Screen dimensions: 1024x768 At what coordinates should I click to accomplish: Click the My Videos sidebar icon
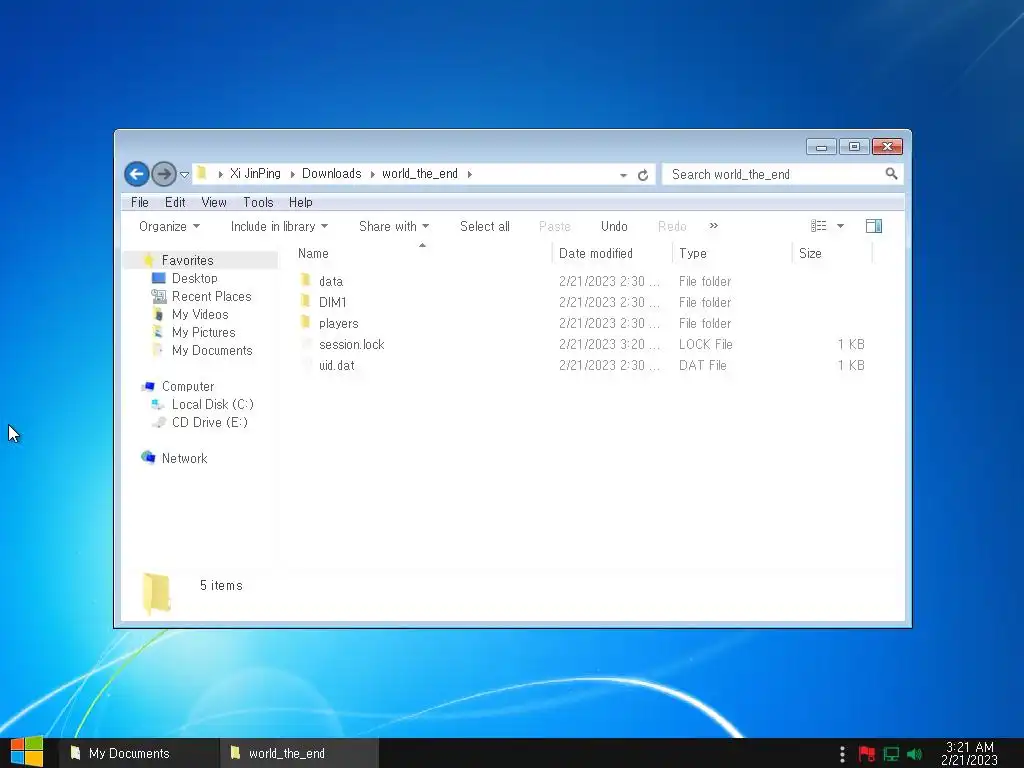click(158, 314)
